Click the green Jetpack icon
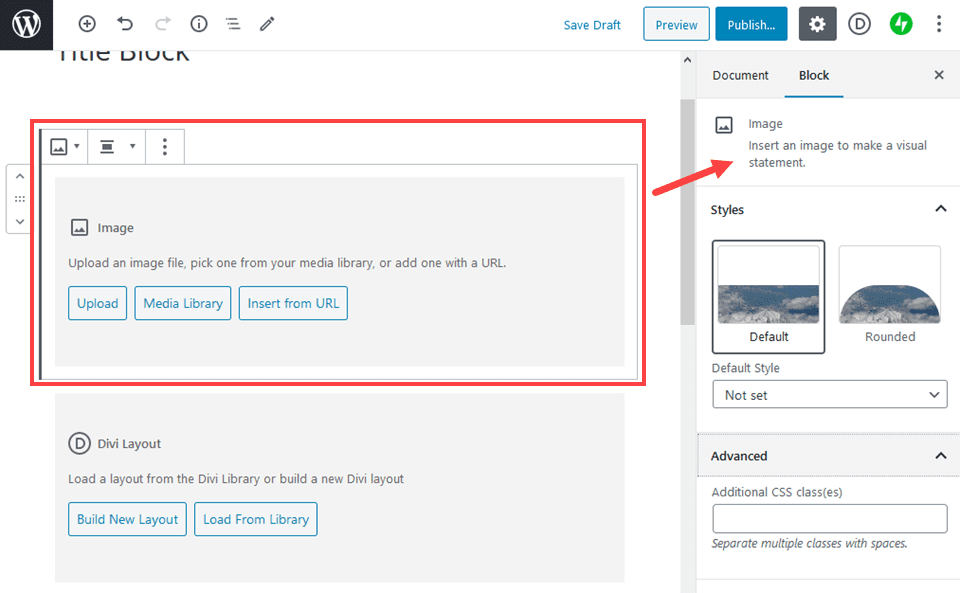960x593 pixels. point(900,23)
